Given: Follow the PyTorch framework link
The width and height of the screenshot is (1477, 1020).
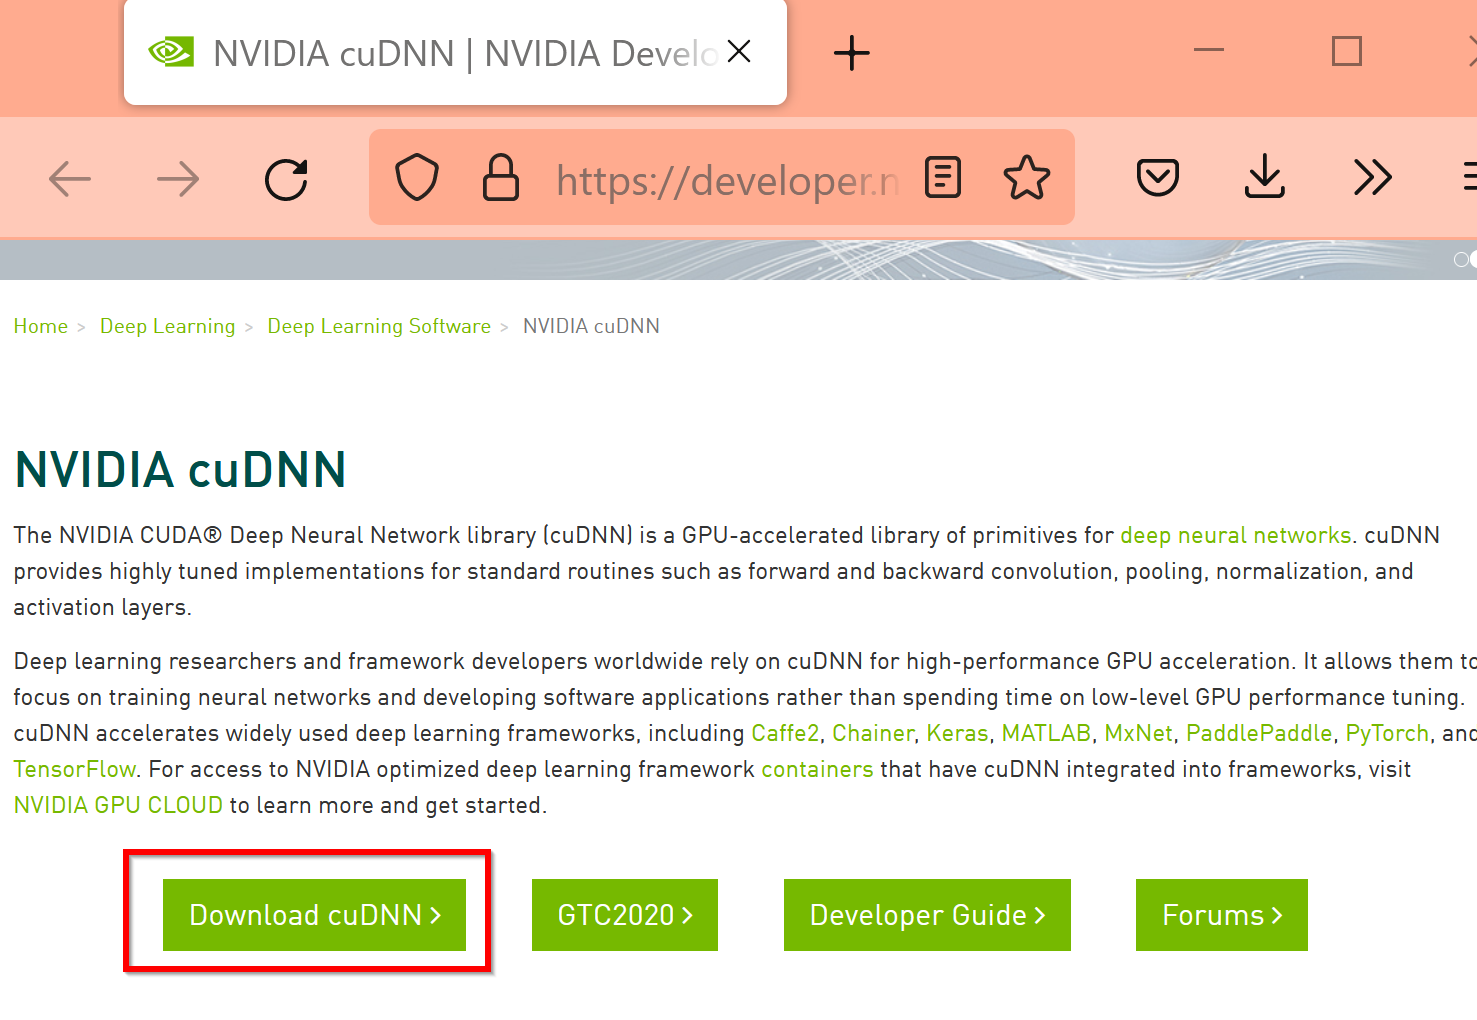Looking at the screenshot, I should click(1386, 733).
